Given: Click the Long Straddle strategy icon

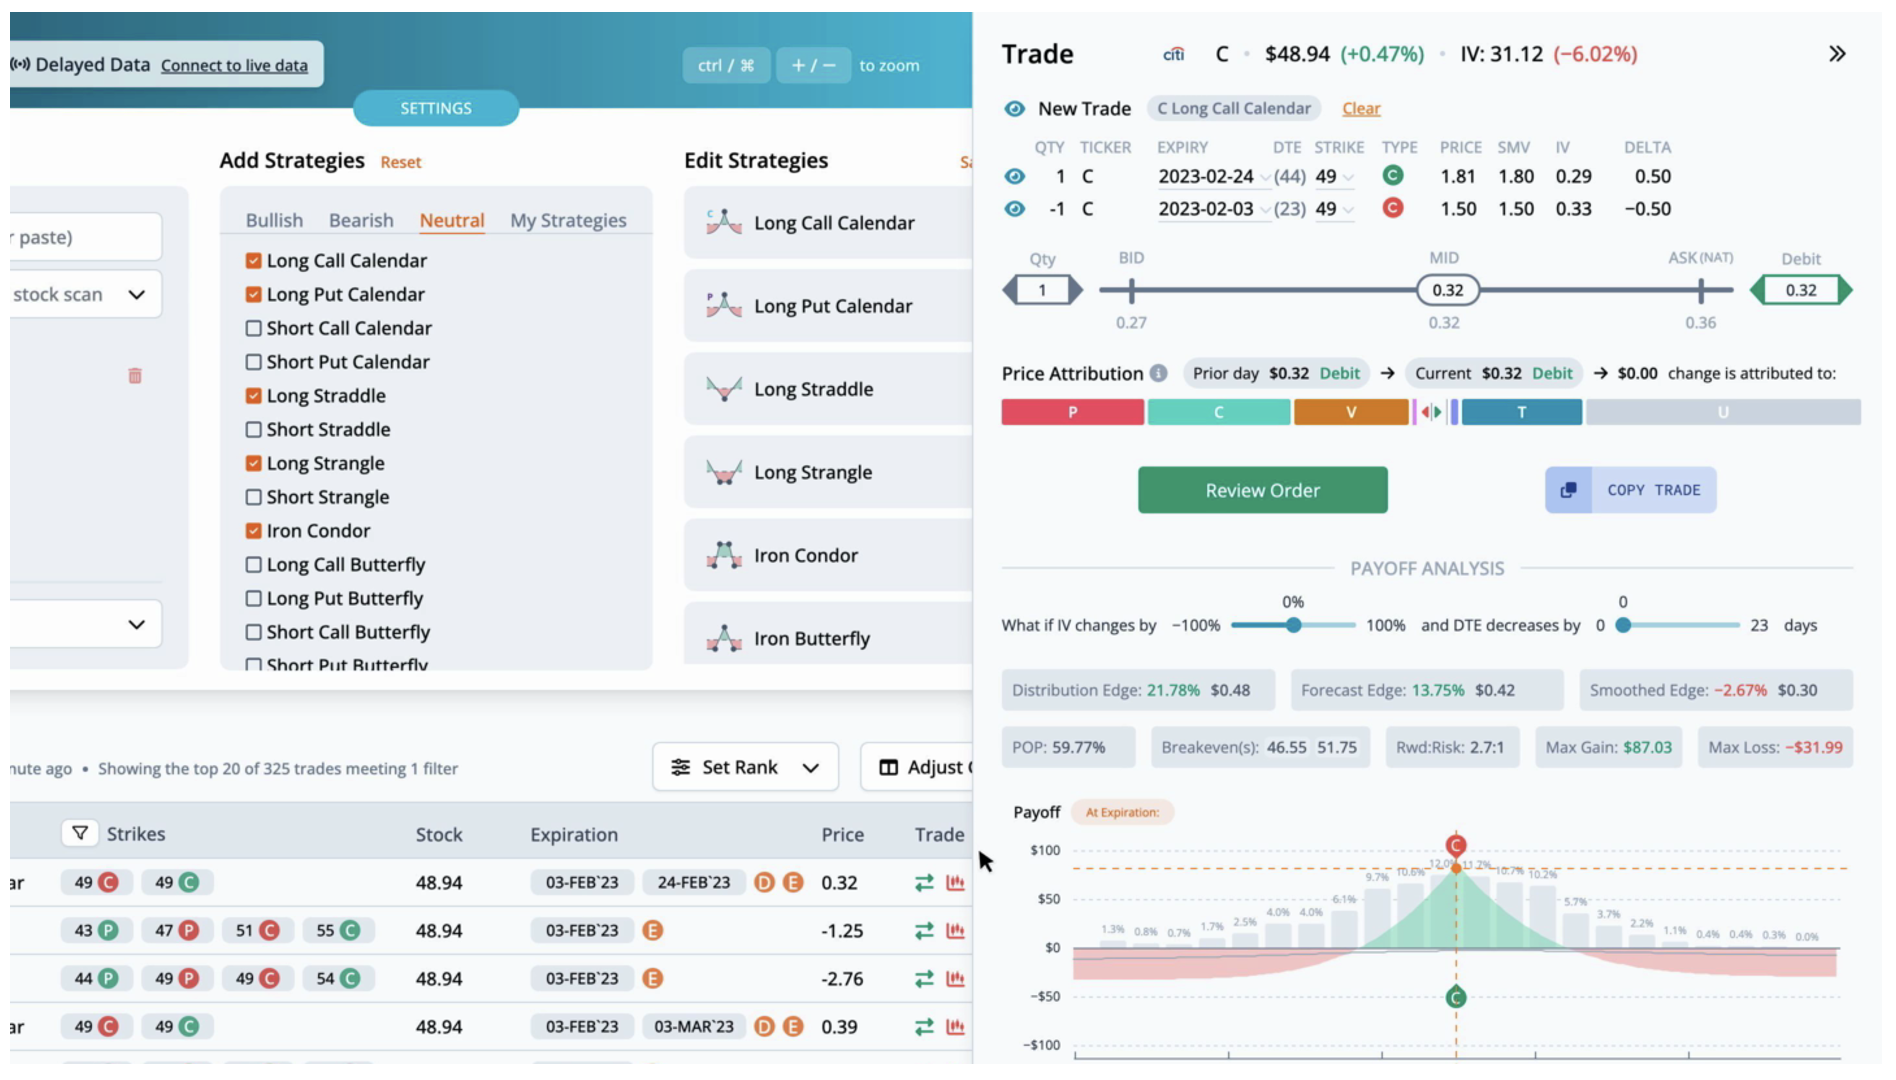Looking at the screenshot, I should pyautogui.click(x=724, y=389).
